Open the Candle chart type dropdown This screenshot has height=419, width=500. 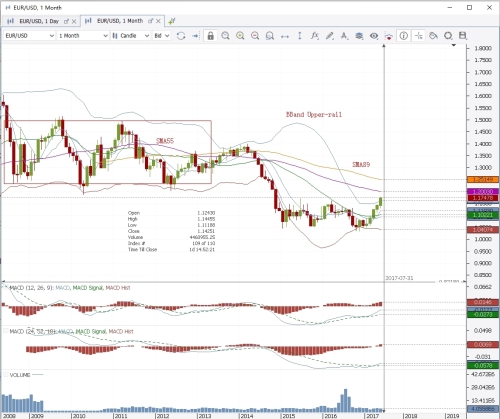pyautogui.click(x=131, y=36)
